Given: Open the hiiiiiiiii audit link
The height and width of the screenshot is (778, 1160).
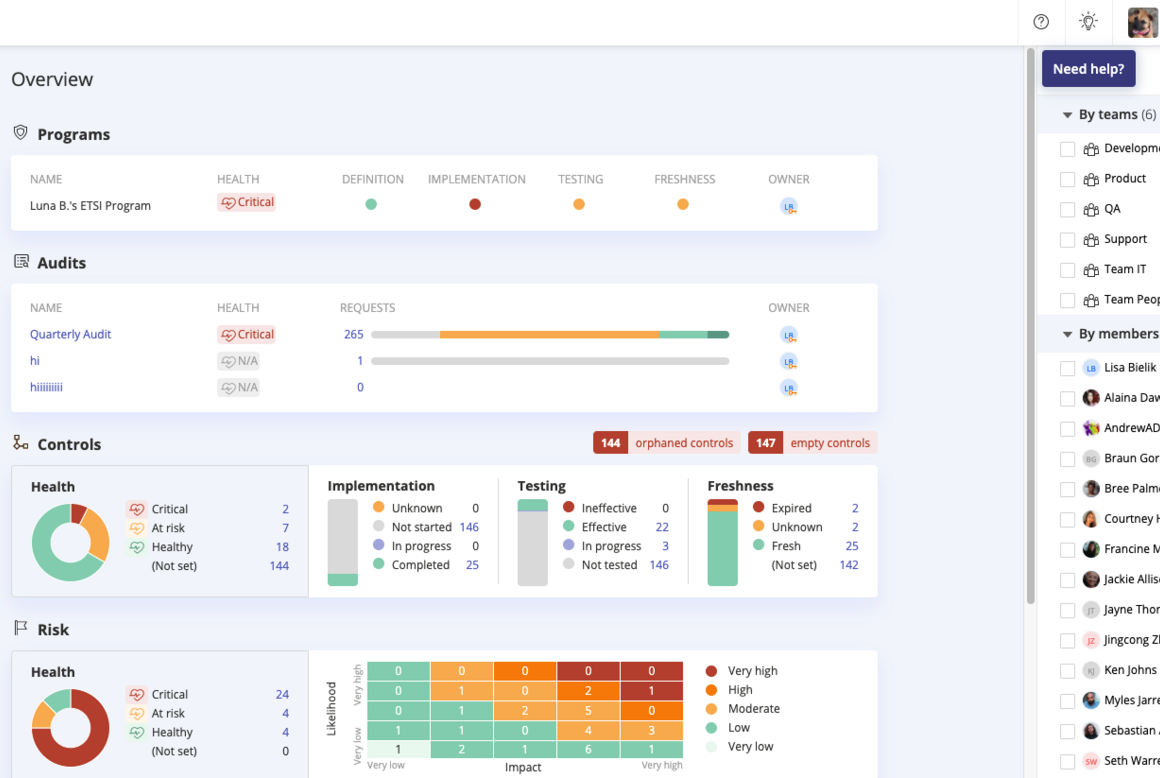Looking at the screenshot, I should (46, 387).
